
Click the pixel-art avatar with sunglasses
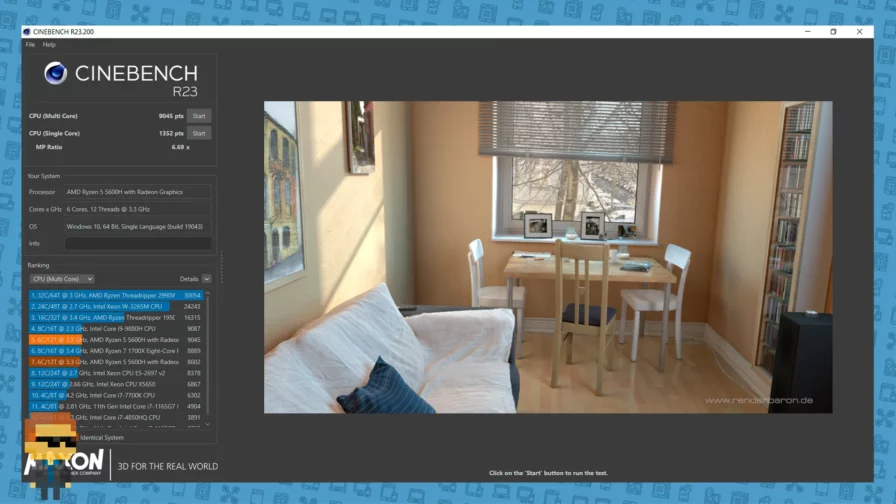click(50, 457)
